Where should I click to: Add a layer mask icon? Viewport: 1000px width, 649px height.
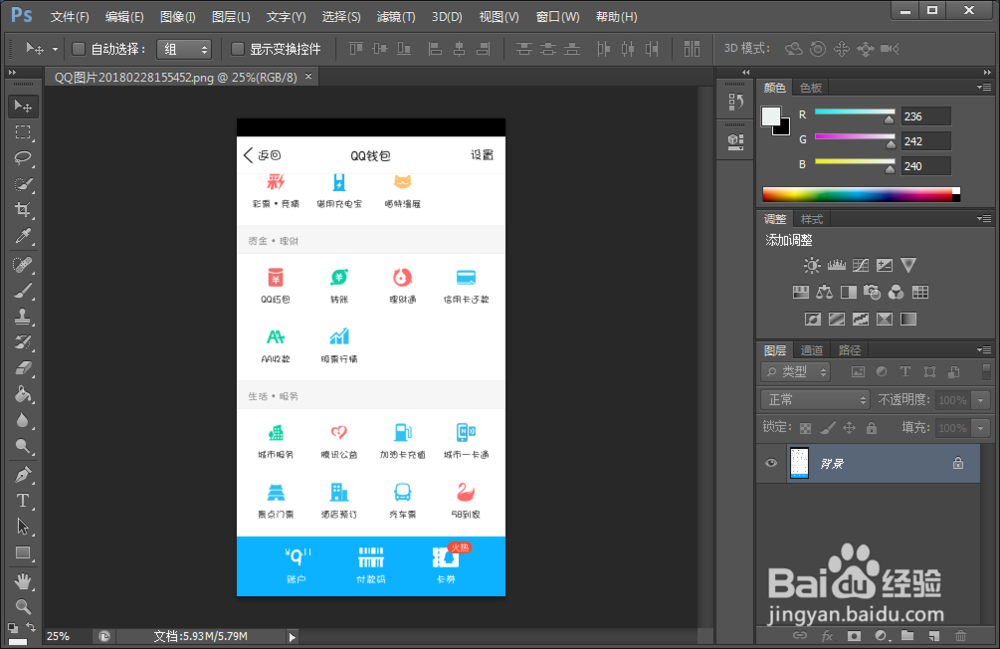point(854,636)
